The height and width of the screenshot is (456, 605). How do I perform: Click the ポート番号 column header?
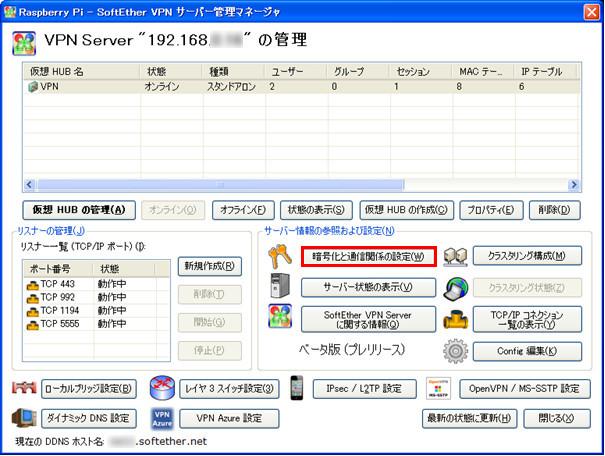click(x=58, y=269)
